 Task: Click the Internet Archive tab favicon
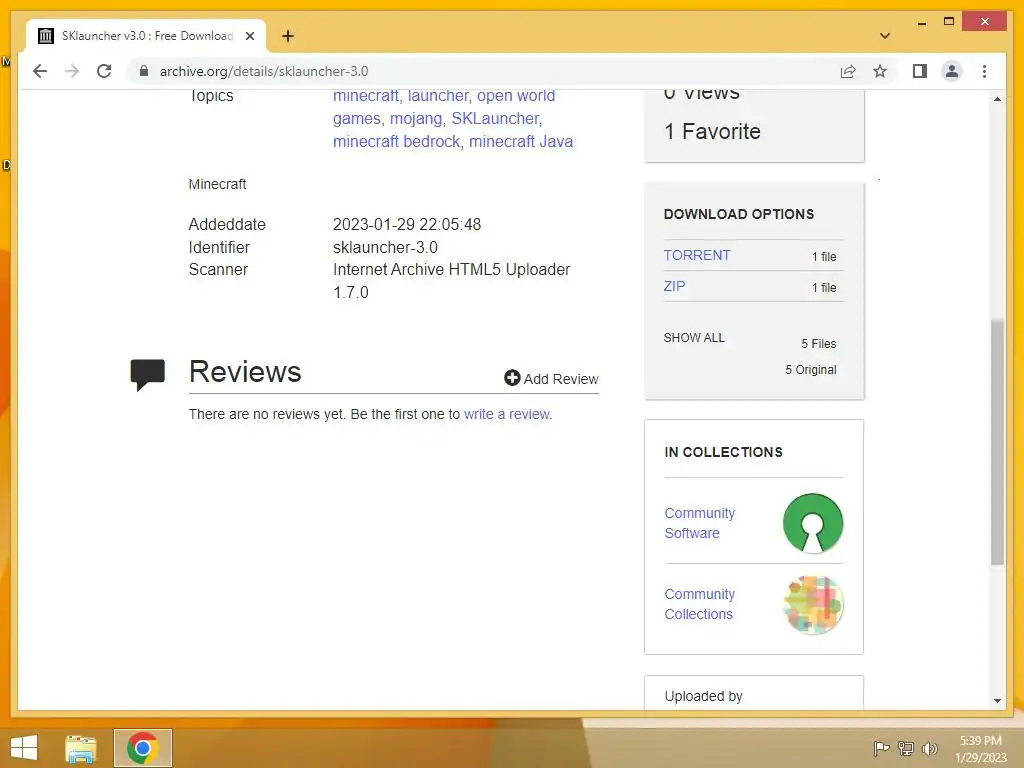(x=45, y=36)
